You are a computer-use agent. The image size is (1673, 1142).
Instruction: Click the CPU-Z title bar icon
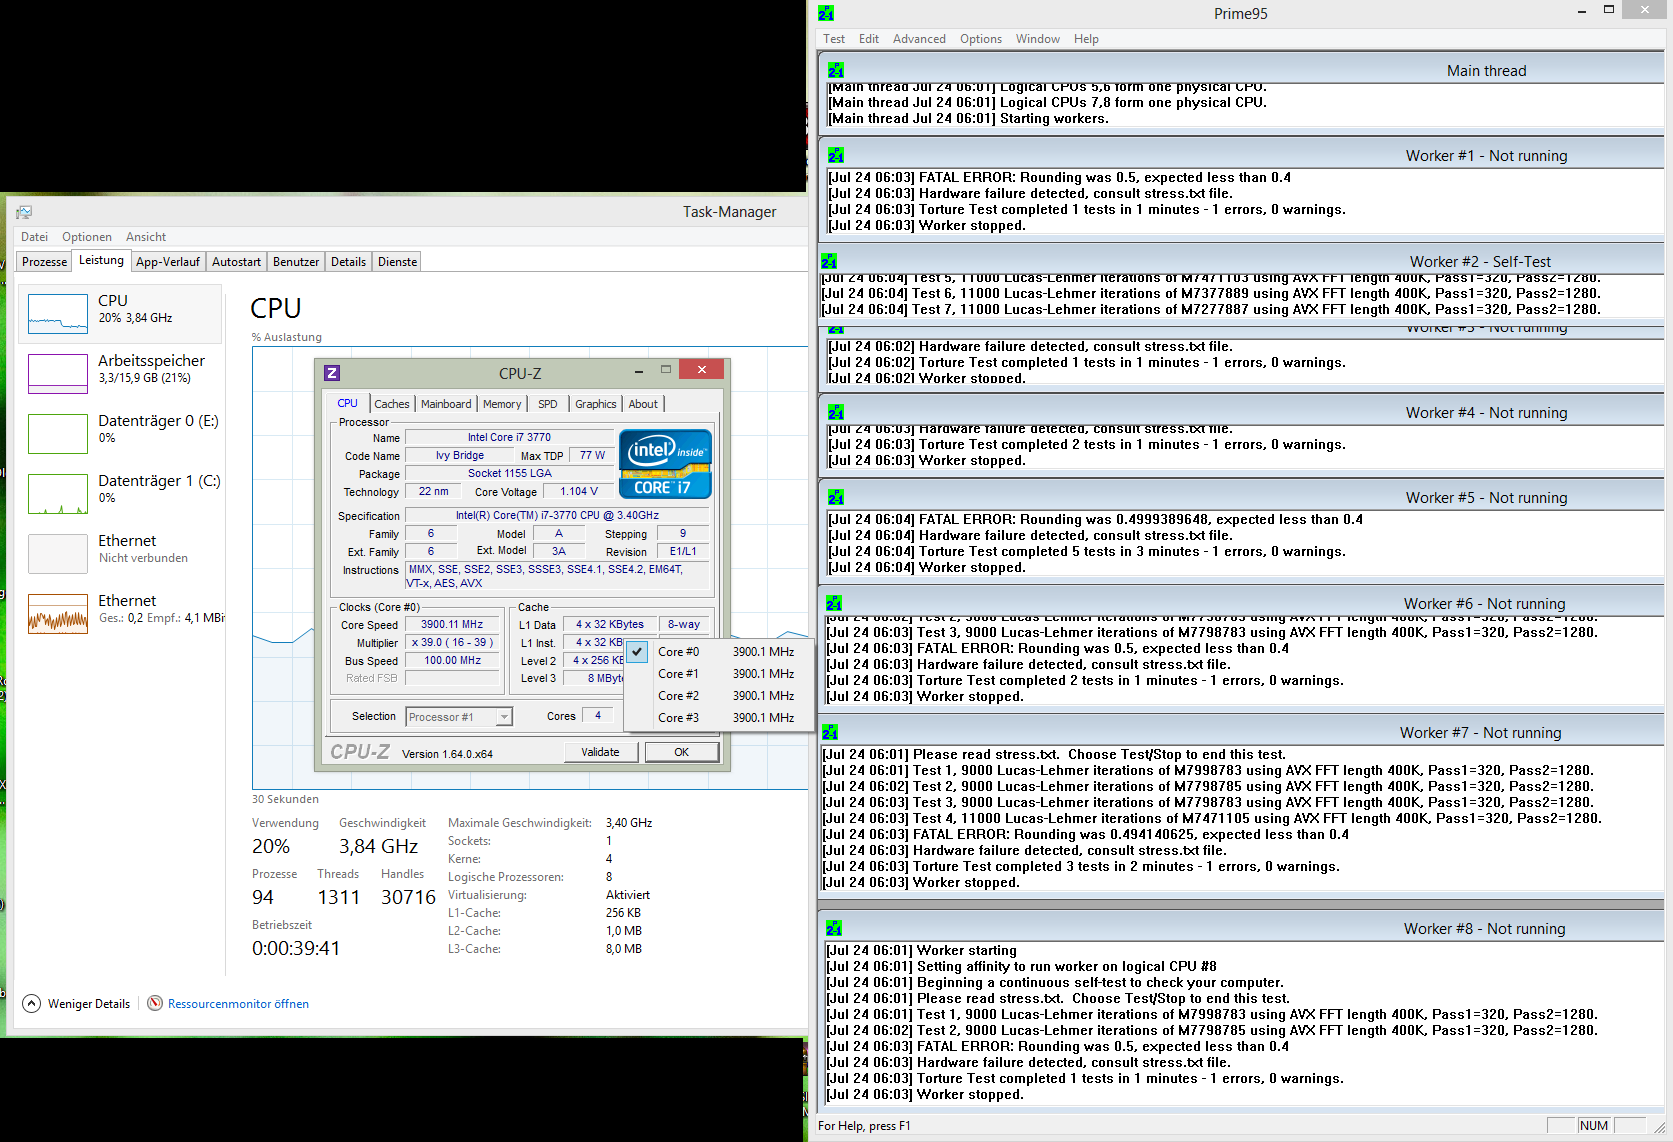[x=332, y=373]
